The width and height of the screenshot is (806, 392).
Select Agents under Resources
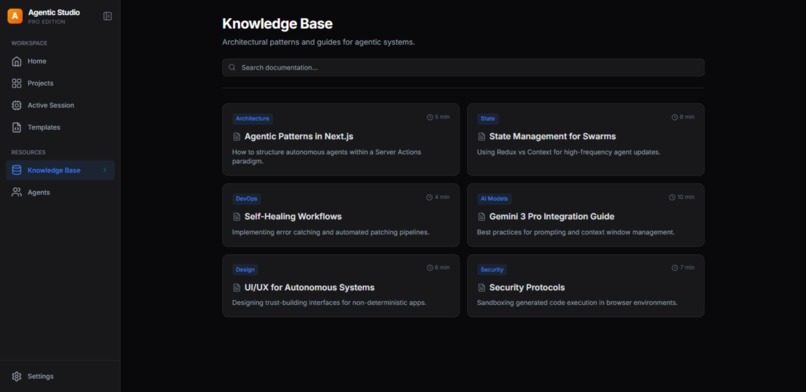coord(60,192)
